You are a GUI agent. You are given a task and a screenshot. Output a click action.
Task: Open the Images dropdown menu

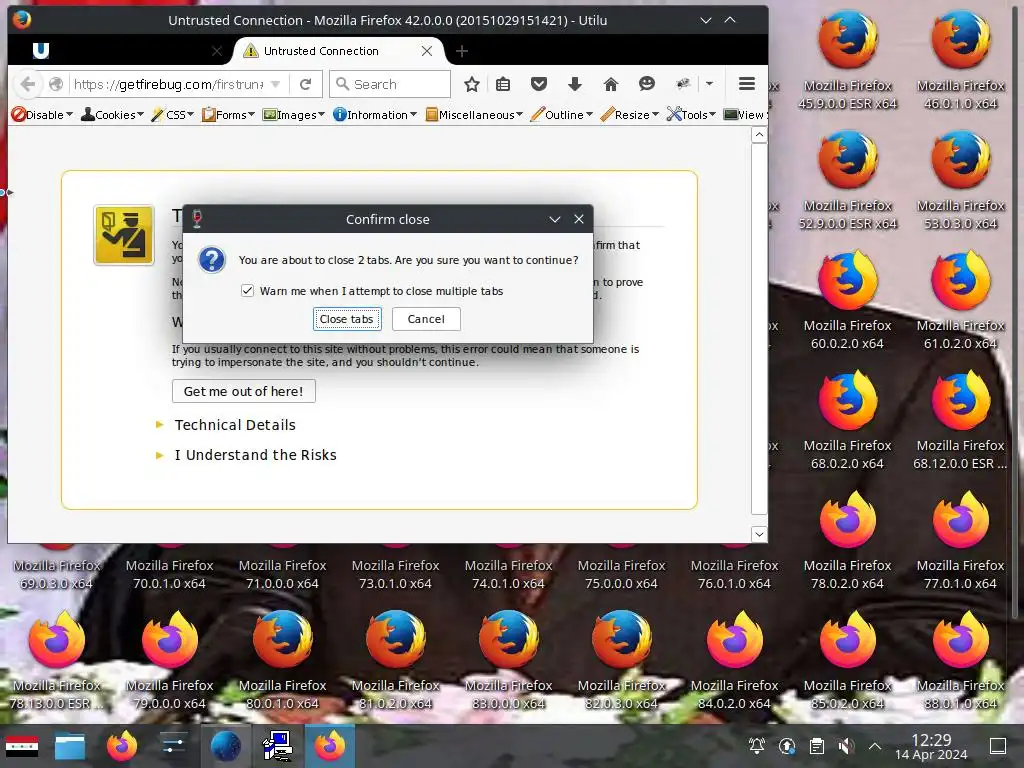coord(293,115)
